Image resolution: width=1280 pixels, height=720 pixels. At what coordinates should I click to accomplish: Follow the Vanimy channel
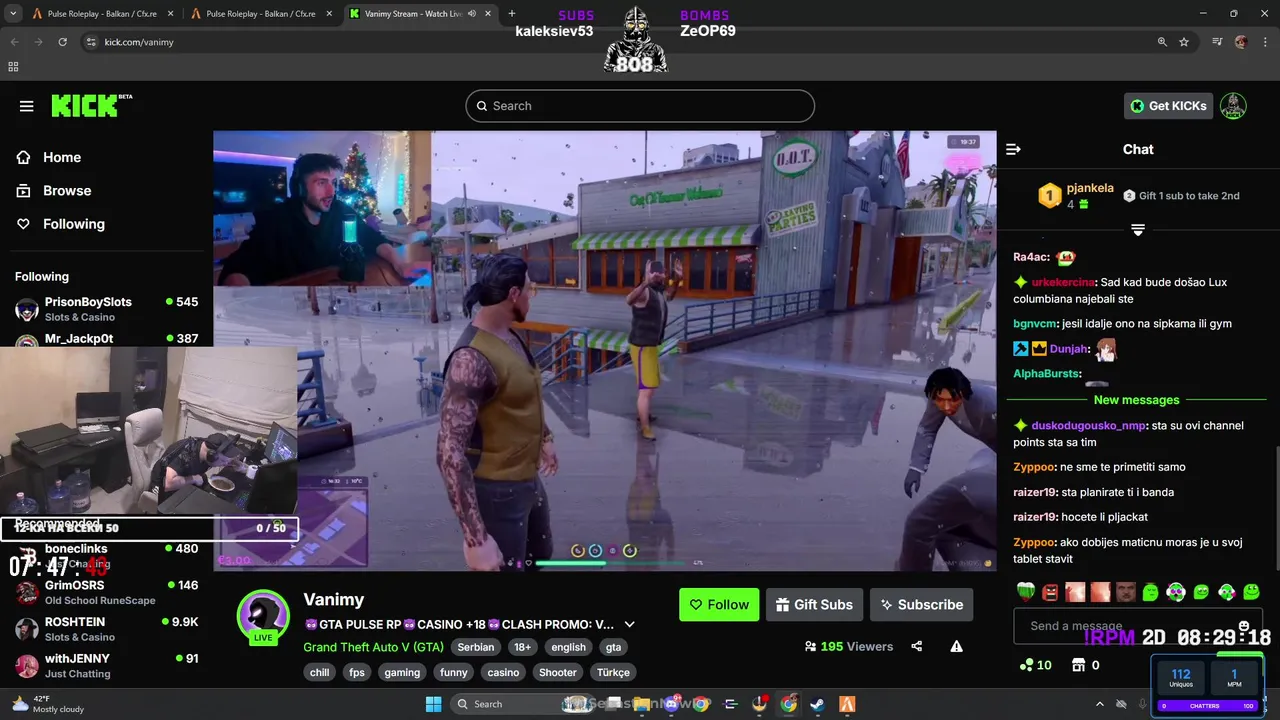(x=719, y=604)
